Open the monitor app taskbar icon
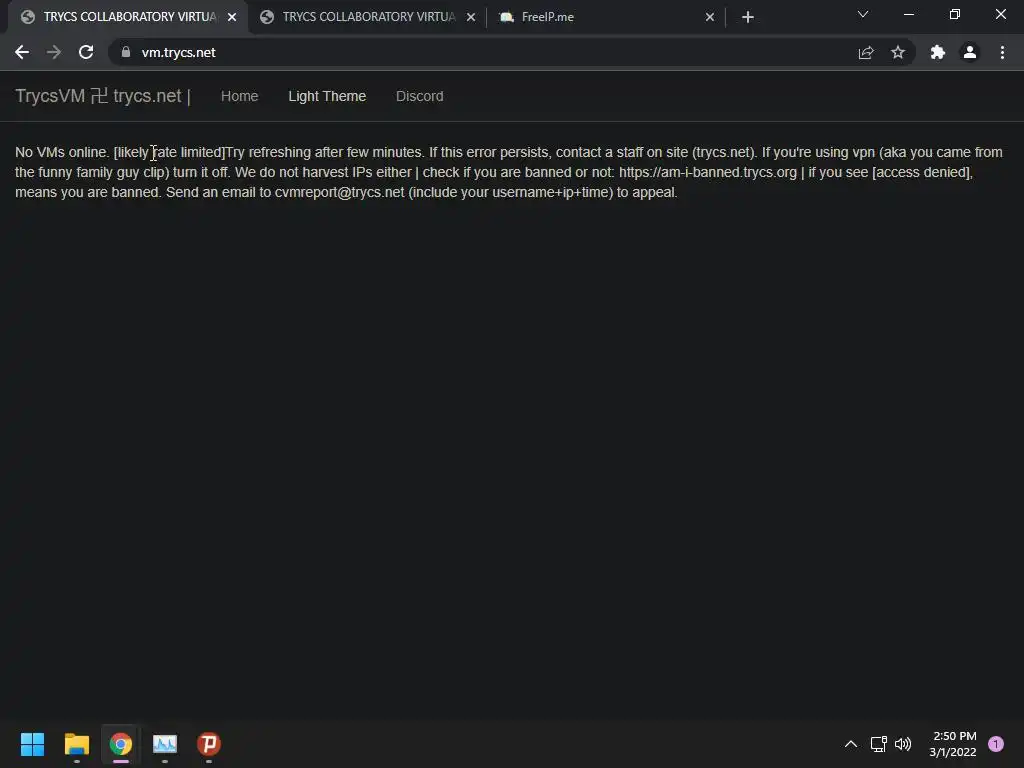Screen dimensions: 1024x768 click(x=165, y=744)
